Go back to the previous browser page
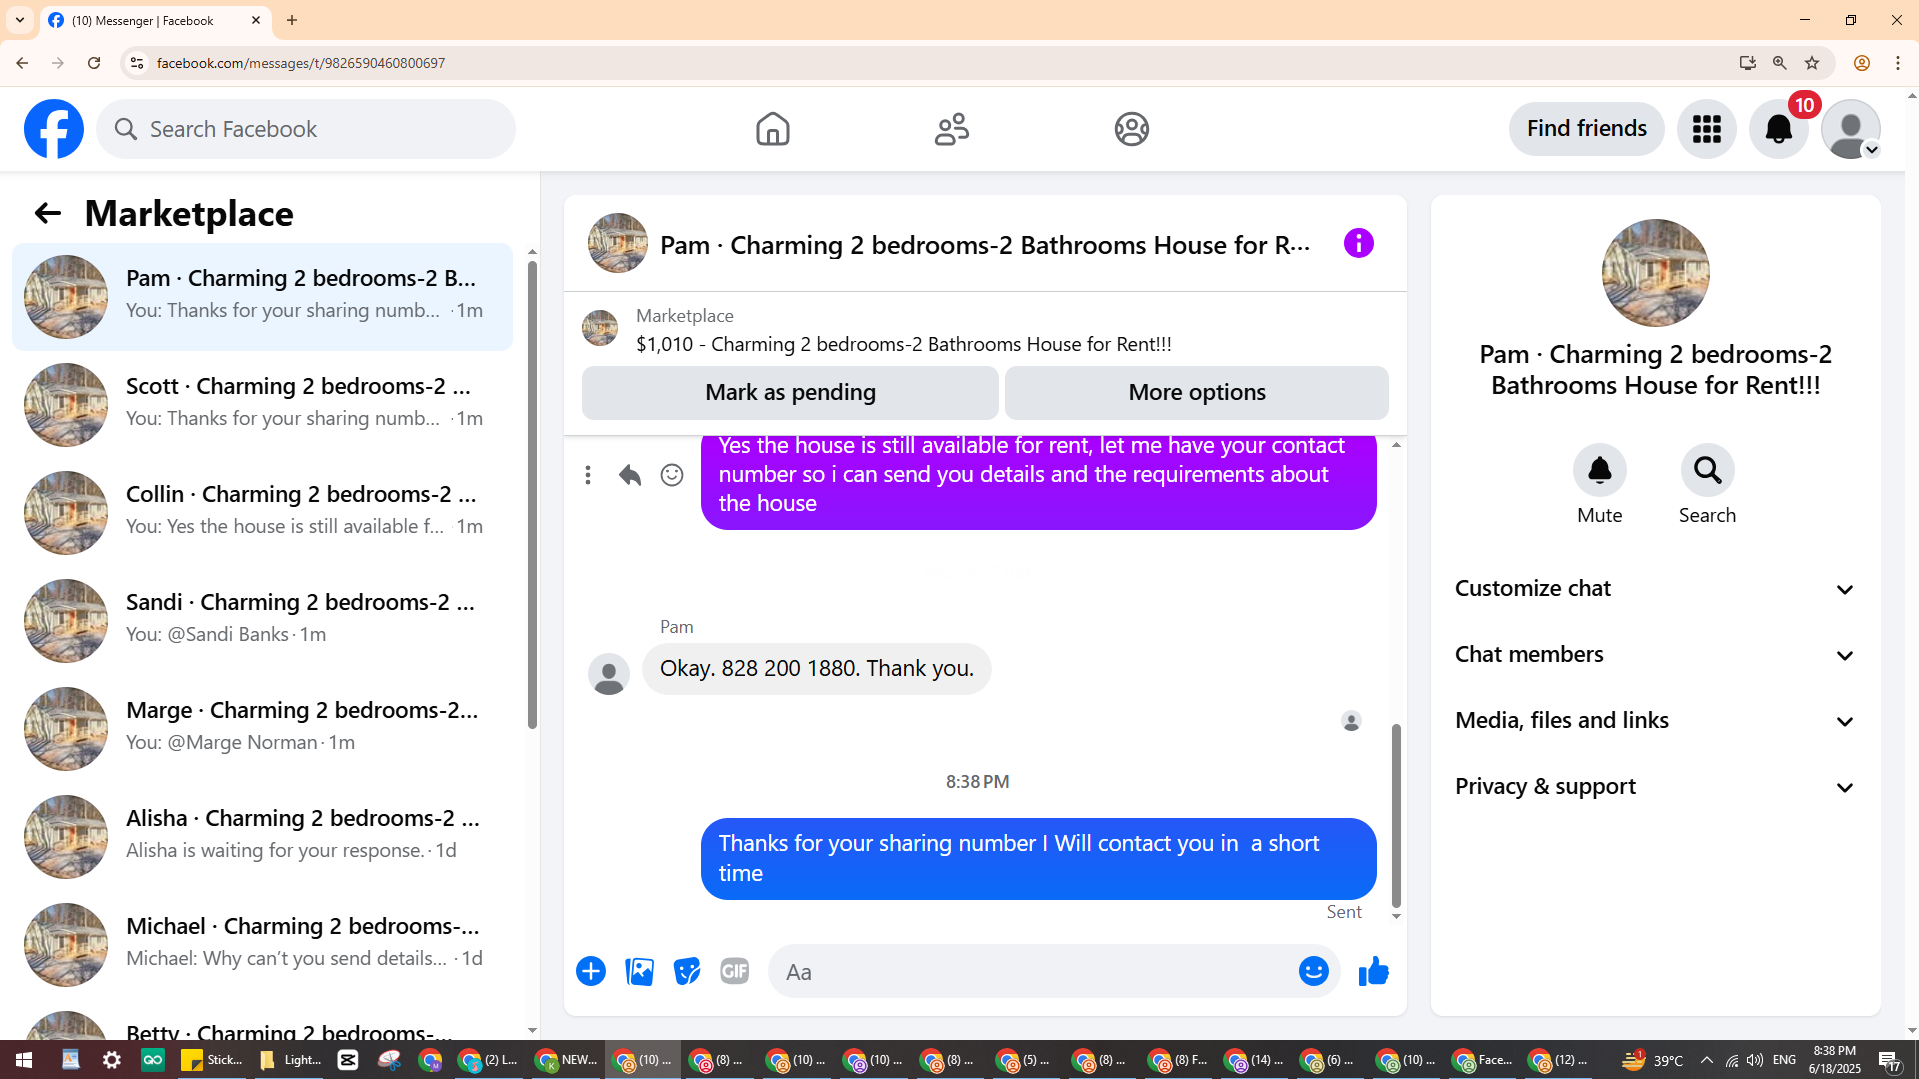This screenshot has height=1079, width=1919. pos(22,63)
